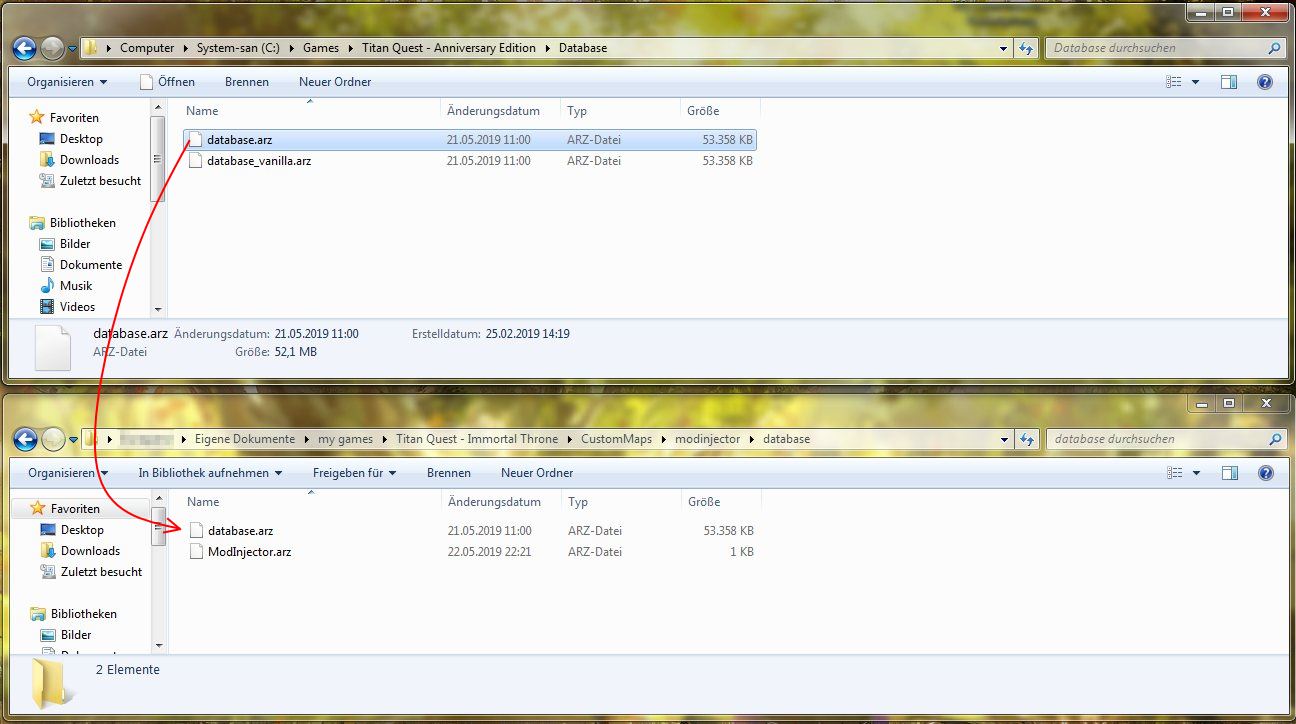Open Organisieren menu in Anniversary Edition window
Screen dimensions: 1296x724
pos(67,82)
